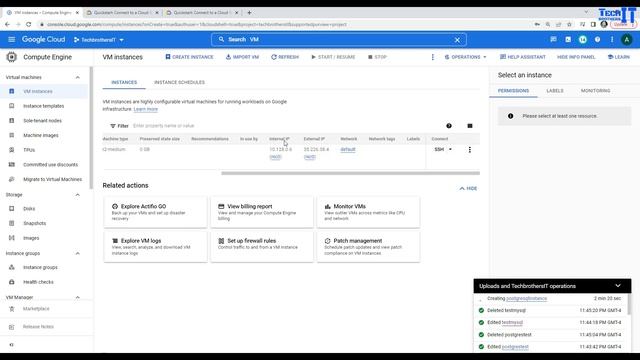Click Create Instance button
Image resolution: width=640 pixels, height=360 pixels.
(x=189, y=57)
